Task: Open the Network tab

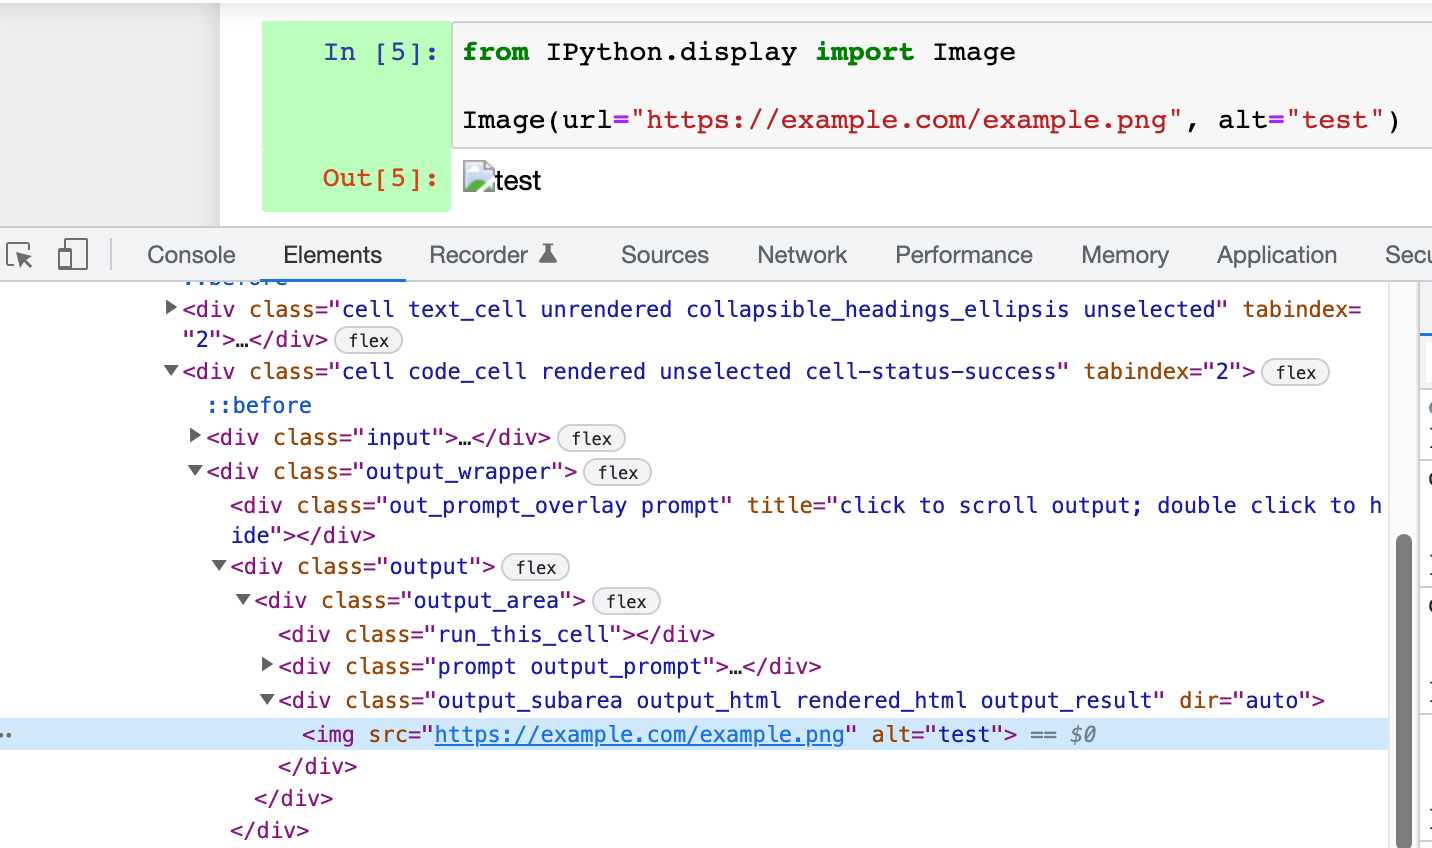Action: click(801, 255)
